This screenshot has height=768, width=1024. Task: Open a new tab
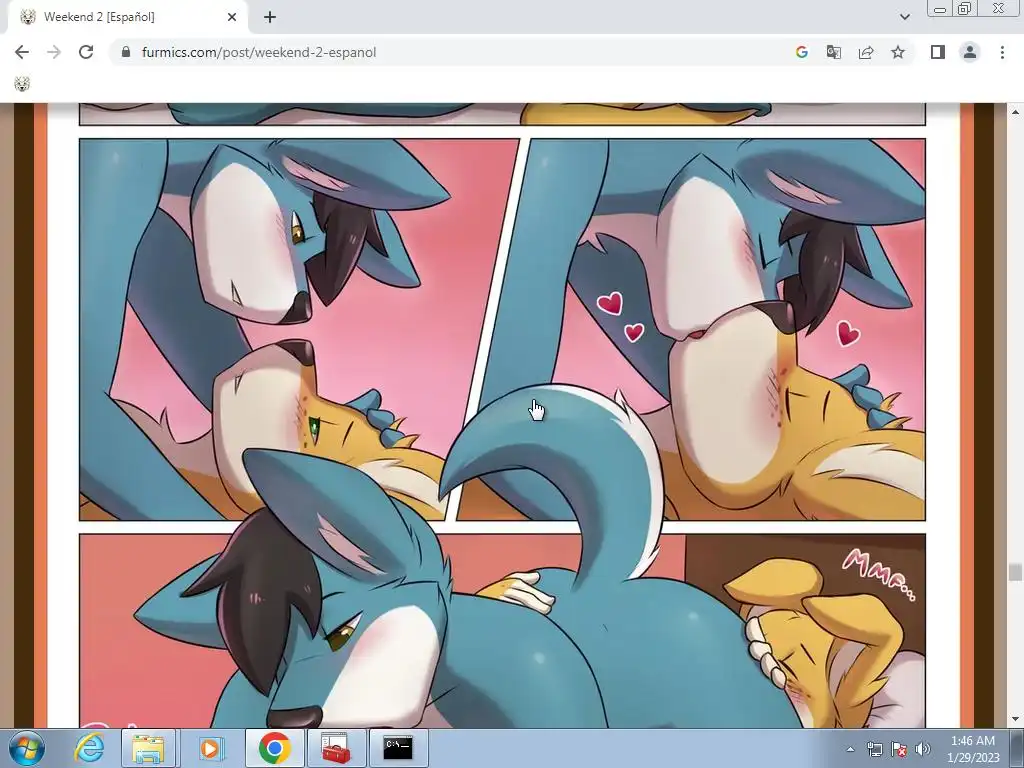click(270, 18)
